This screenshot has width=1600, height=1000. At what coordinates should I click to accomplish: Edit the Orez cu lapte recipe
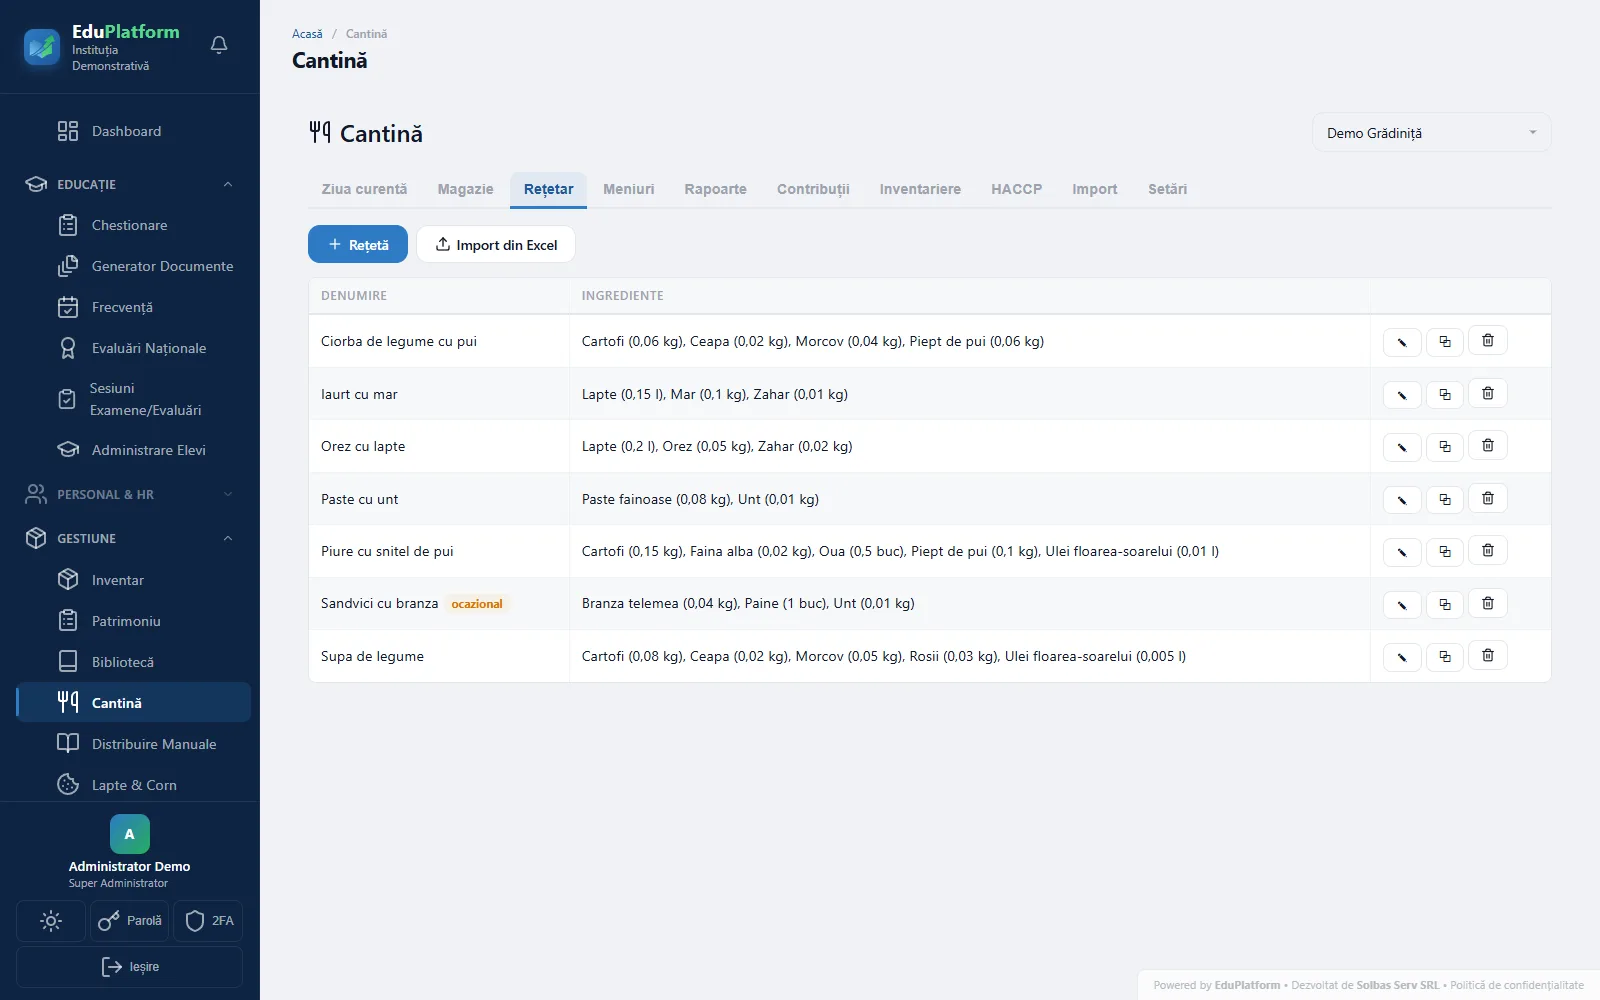click(1402, 447)
